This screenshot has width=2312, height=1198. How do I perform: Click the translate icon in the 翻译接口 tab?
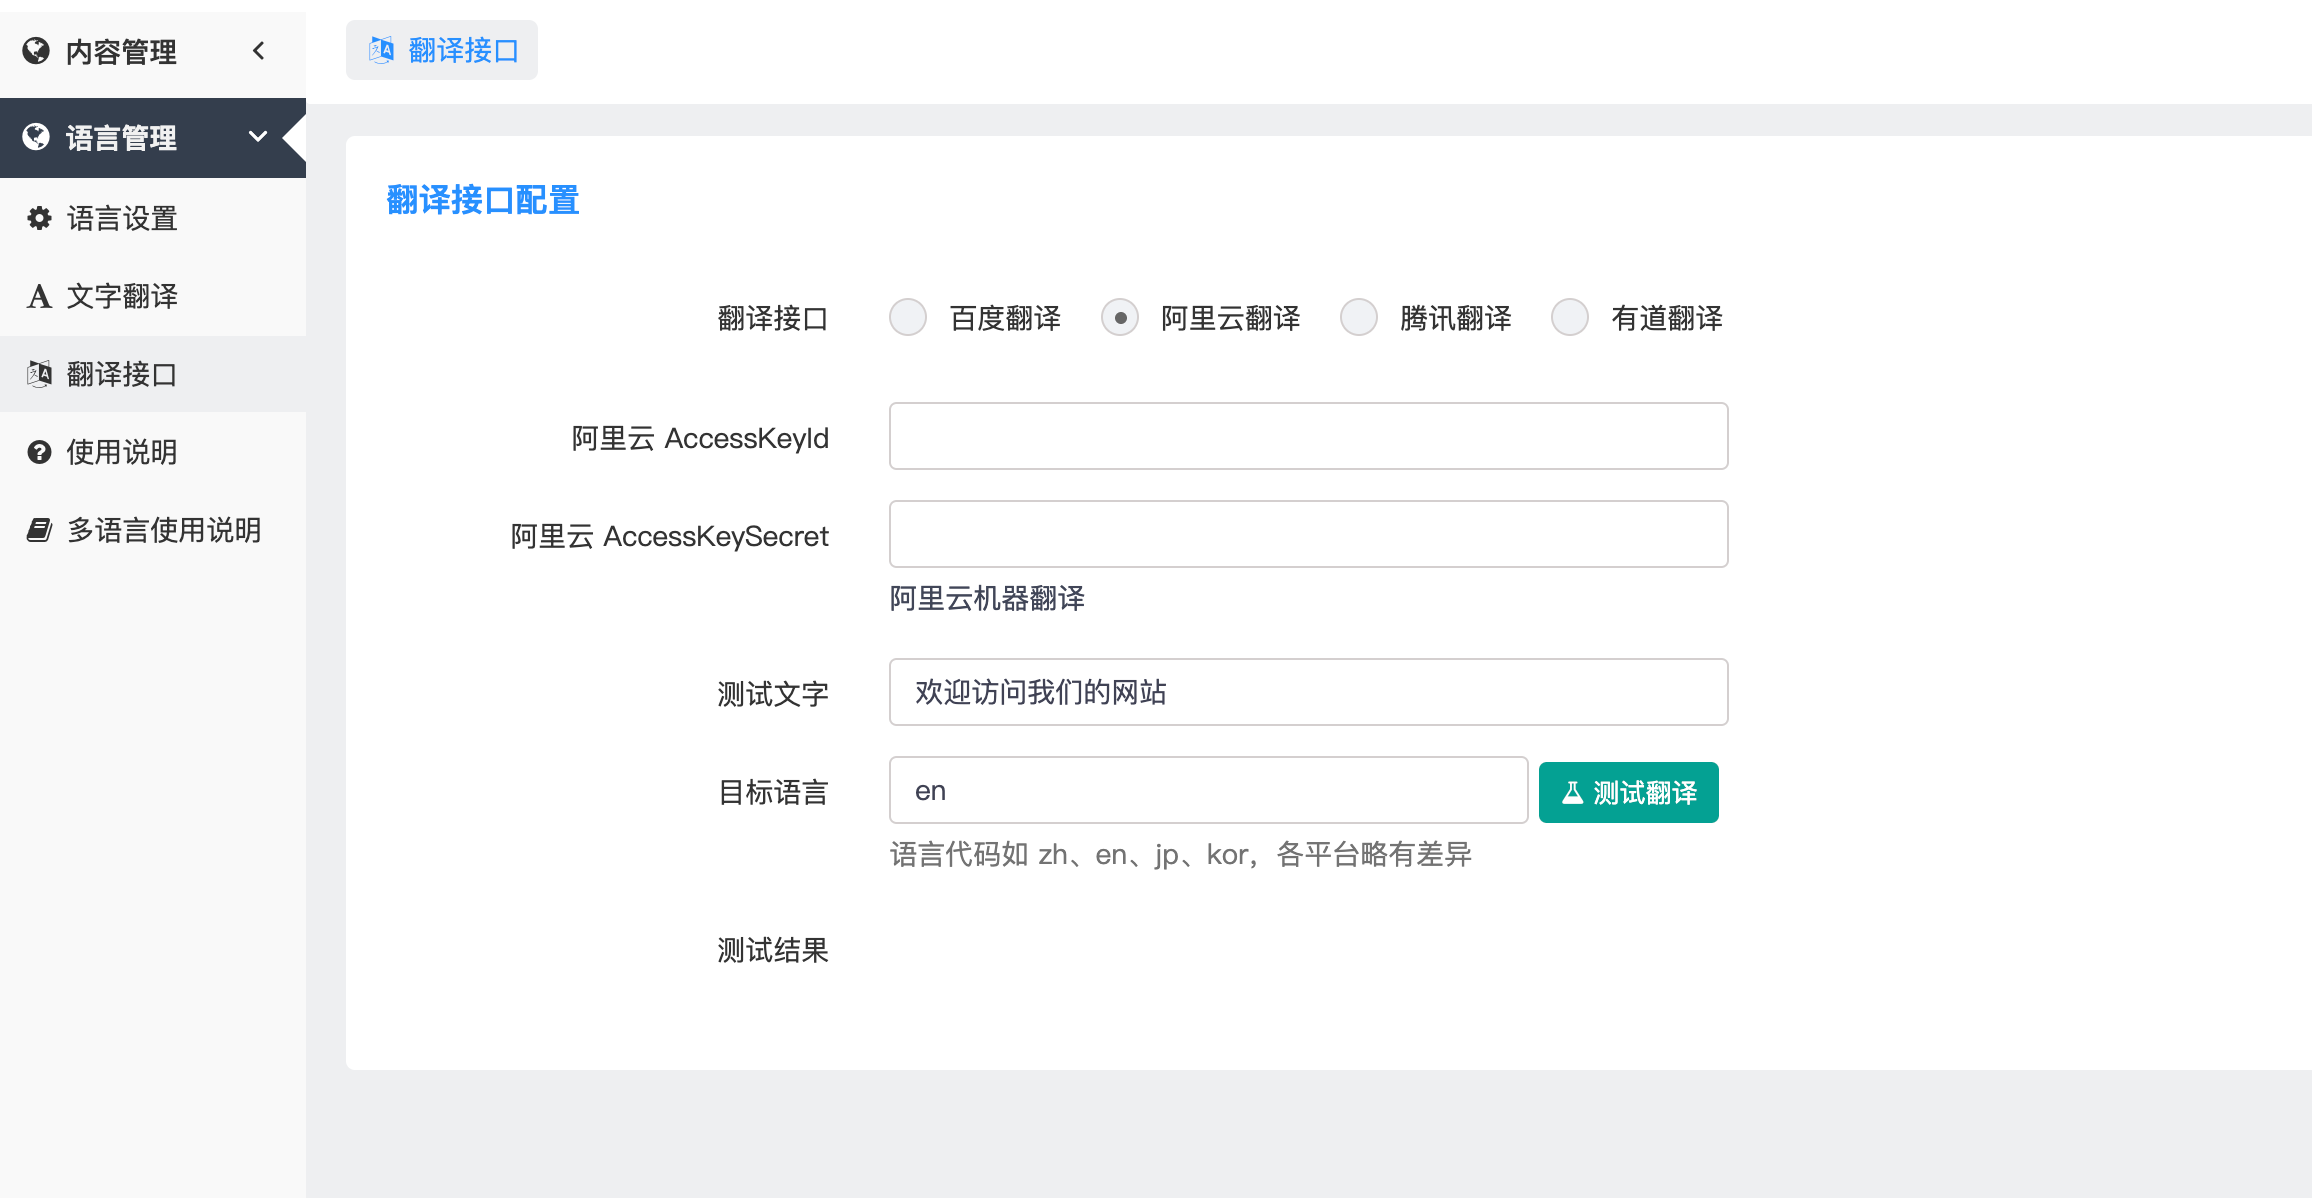(381, 50)
